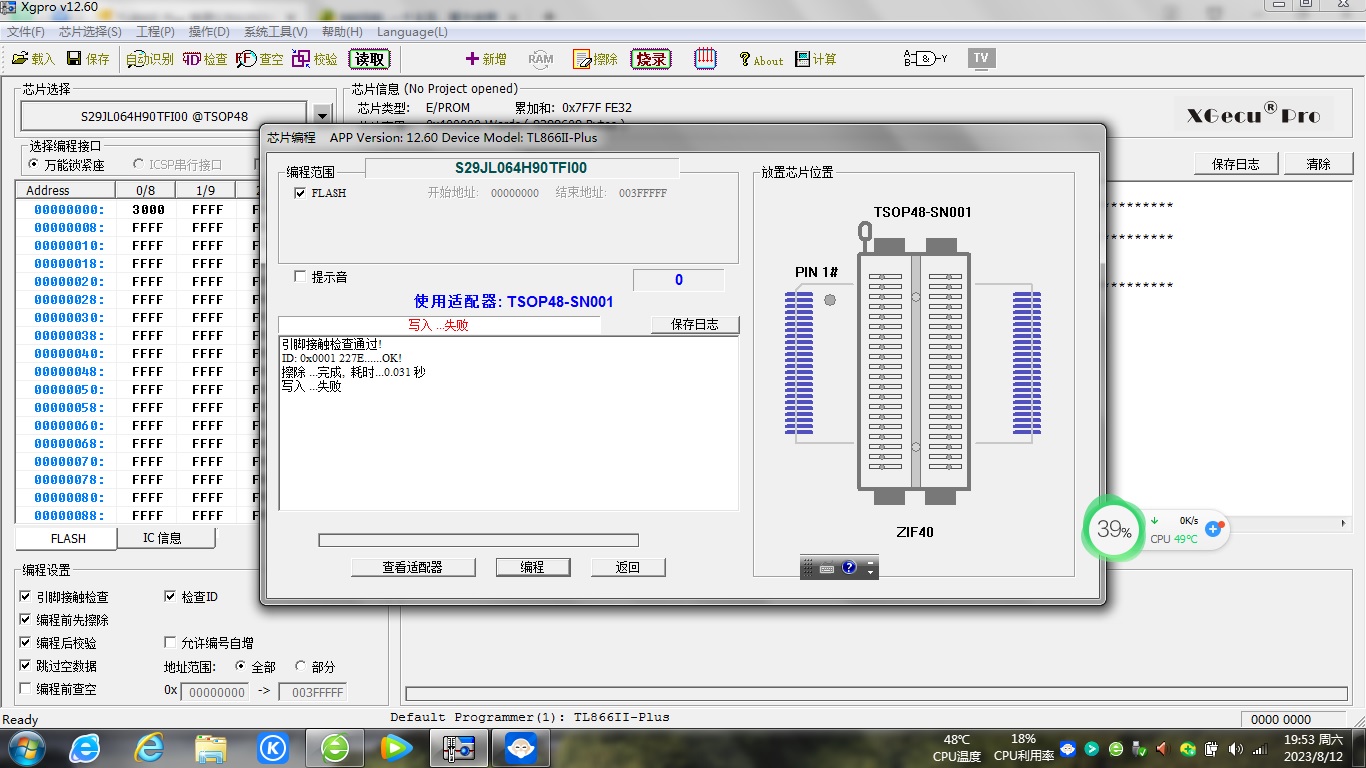
Task: Toggle the 提示音 (beep sound) checkbox
Action: pos(300,277)
